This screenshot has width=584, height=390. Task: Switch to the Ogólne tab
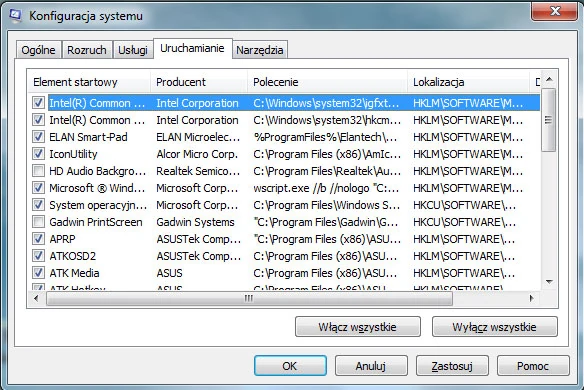point(38,50)
